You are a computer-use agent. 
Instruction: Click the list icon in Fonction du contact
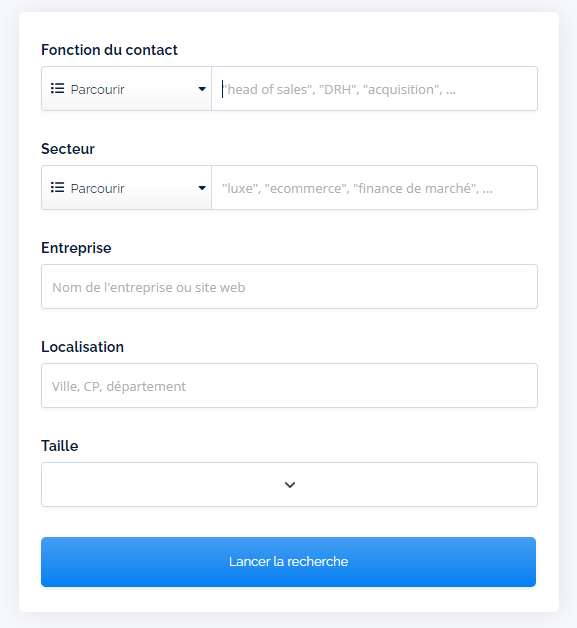coord(57,89)
